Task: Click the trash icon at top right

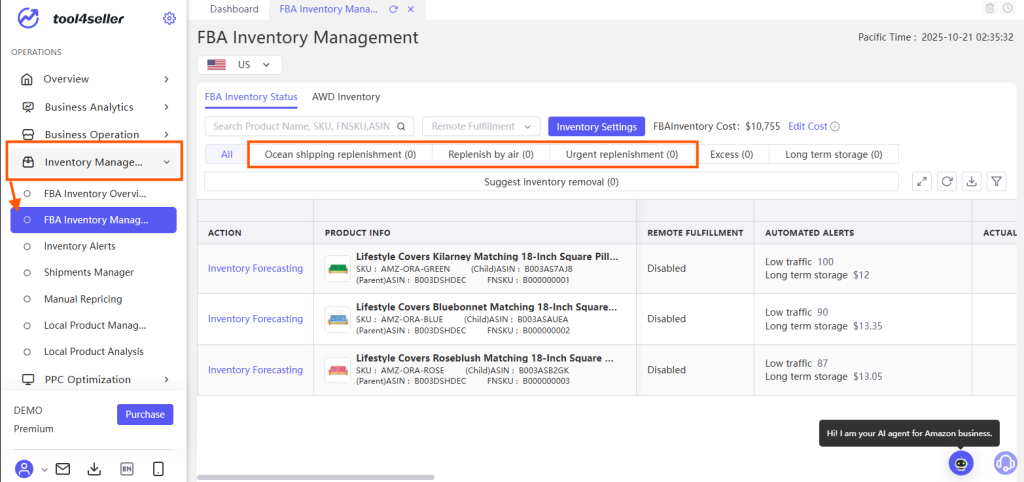Action: point(991,8)
